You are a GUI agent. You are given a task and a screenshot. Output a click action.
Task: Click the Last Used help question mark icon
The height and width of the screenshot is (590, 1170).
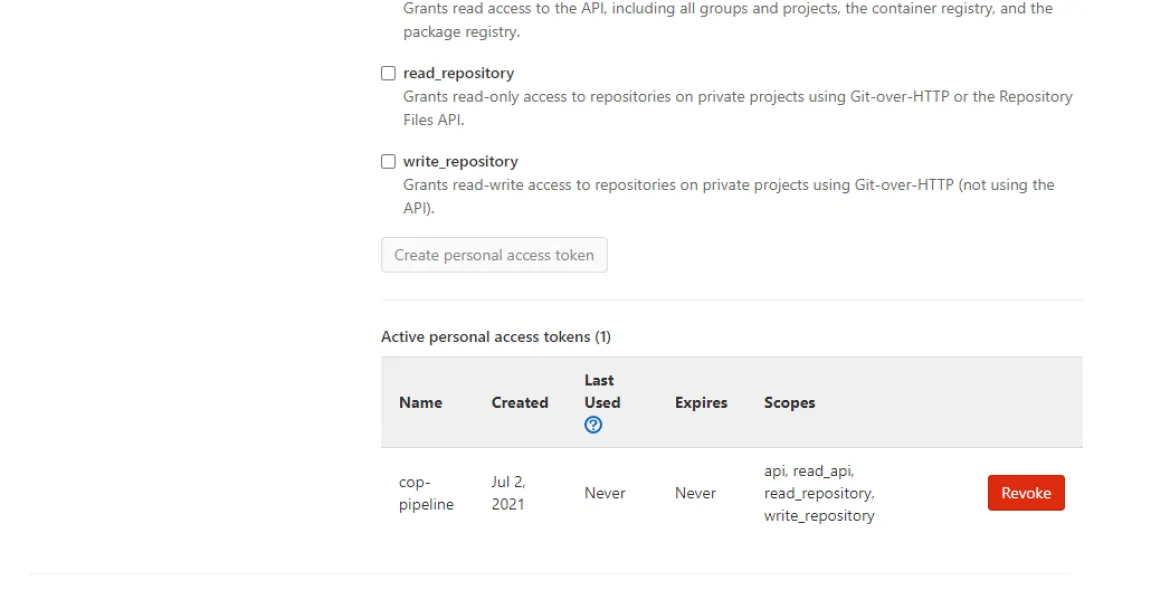point(593,424)
